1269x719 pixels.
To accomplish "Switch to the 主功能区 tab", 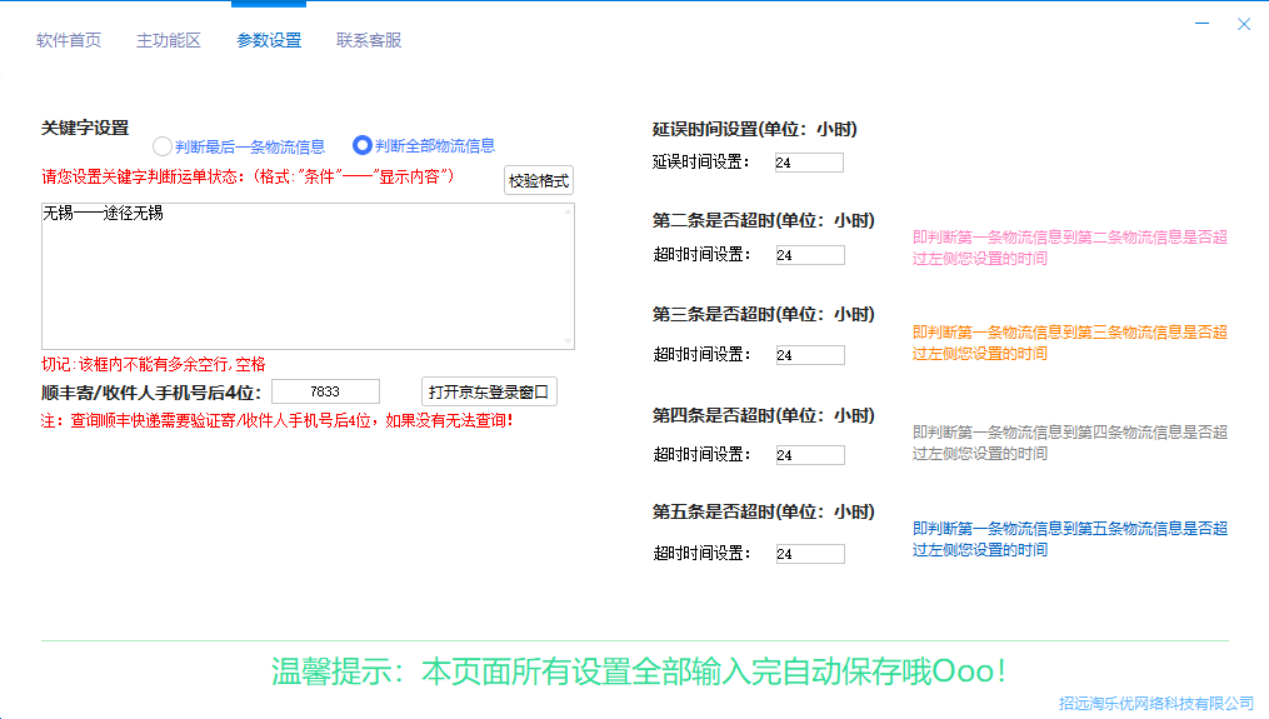I will [x=169, y=41].
